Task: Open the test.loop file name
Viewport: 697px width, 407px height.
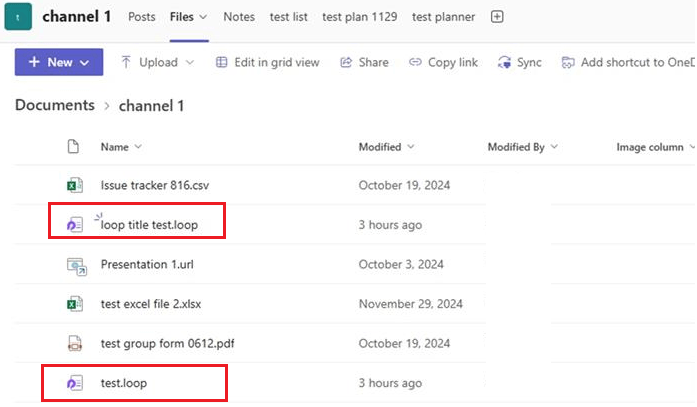Action: (124, 383)
